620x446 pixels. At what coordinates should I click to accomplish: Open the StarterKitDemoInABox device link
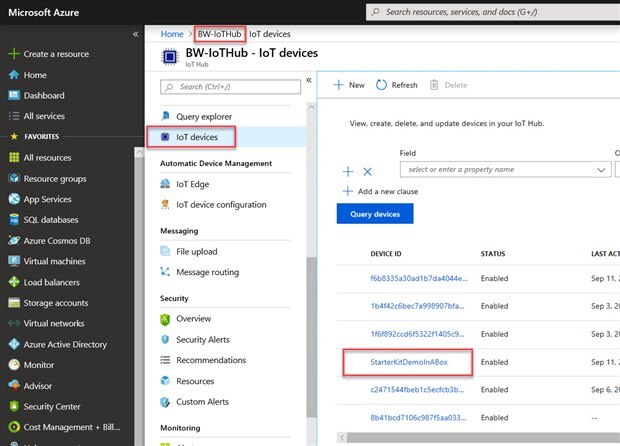click(x=409, y=362)
